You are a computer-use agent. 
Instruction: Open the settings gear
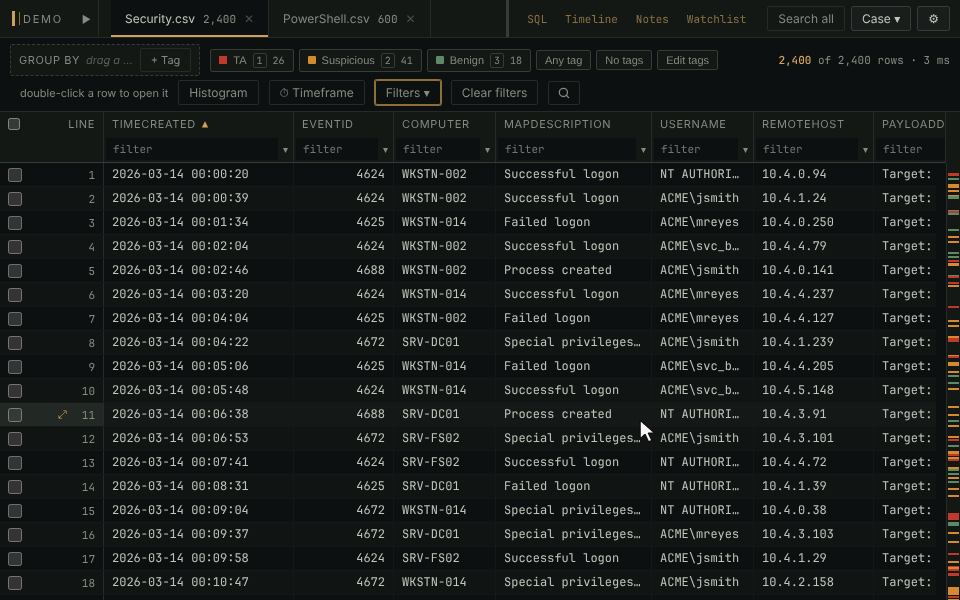pos(933,19)
